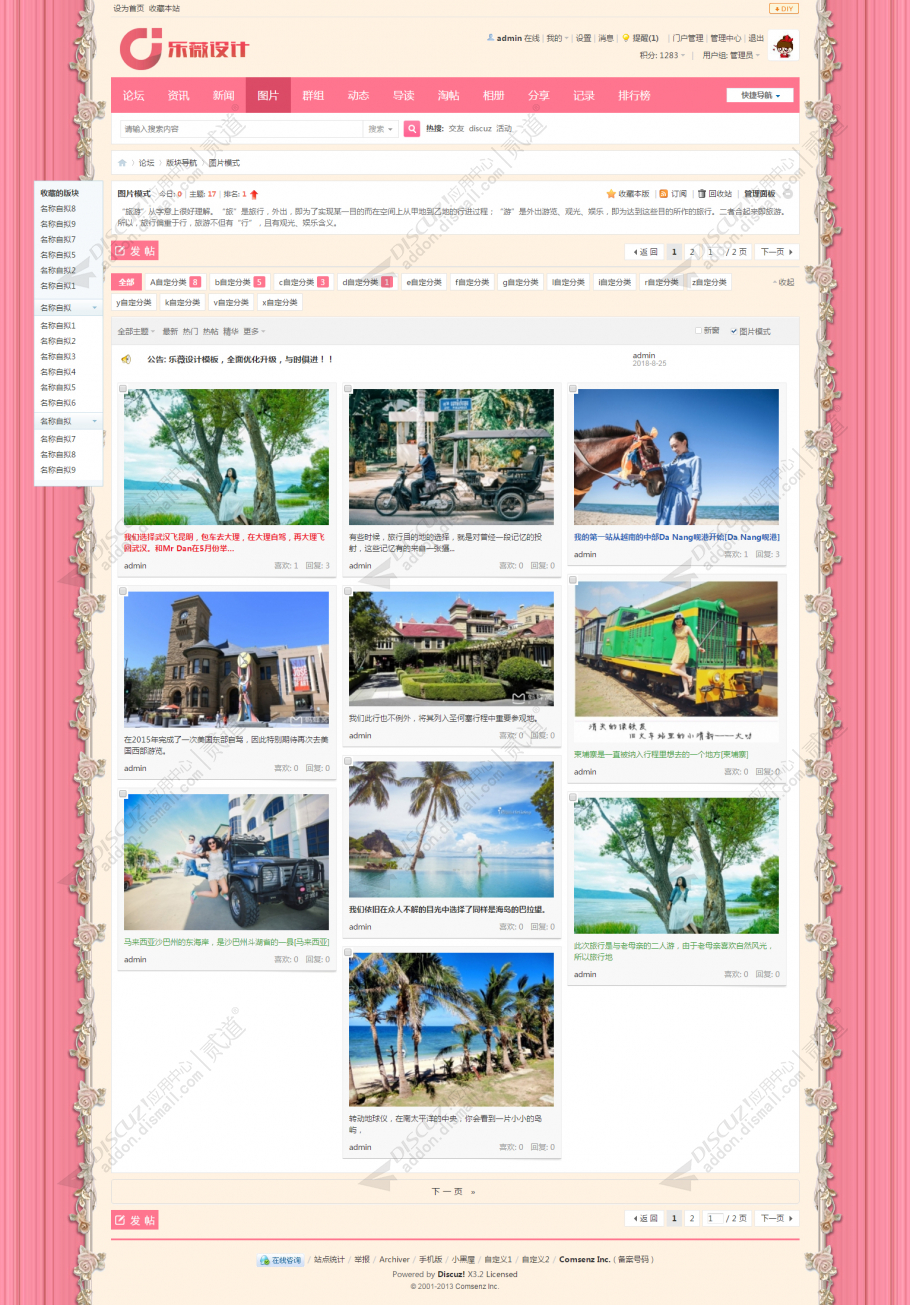Image resolution: width=910 pixels, height=1305 pixels.
Task: Open the 搜索 type dropdown
Action: [381, 129]
